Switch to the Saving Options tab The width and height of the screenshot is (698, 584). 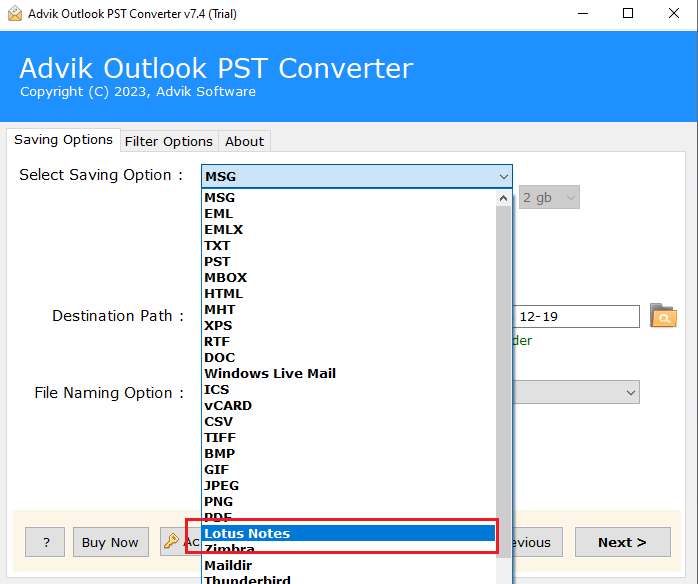(63, 140)
